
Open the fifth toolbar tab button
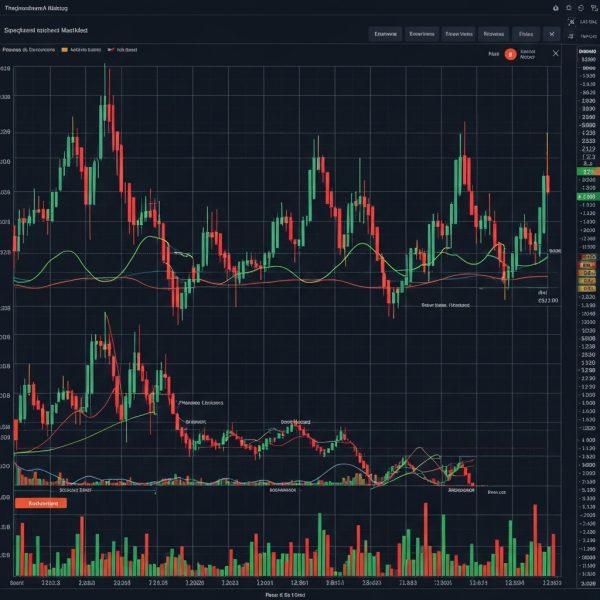pos(527,33)
